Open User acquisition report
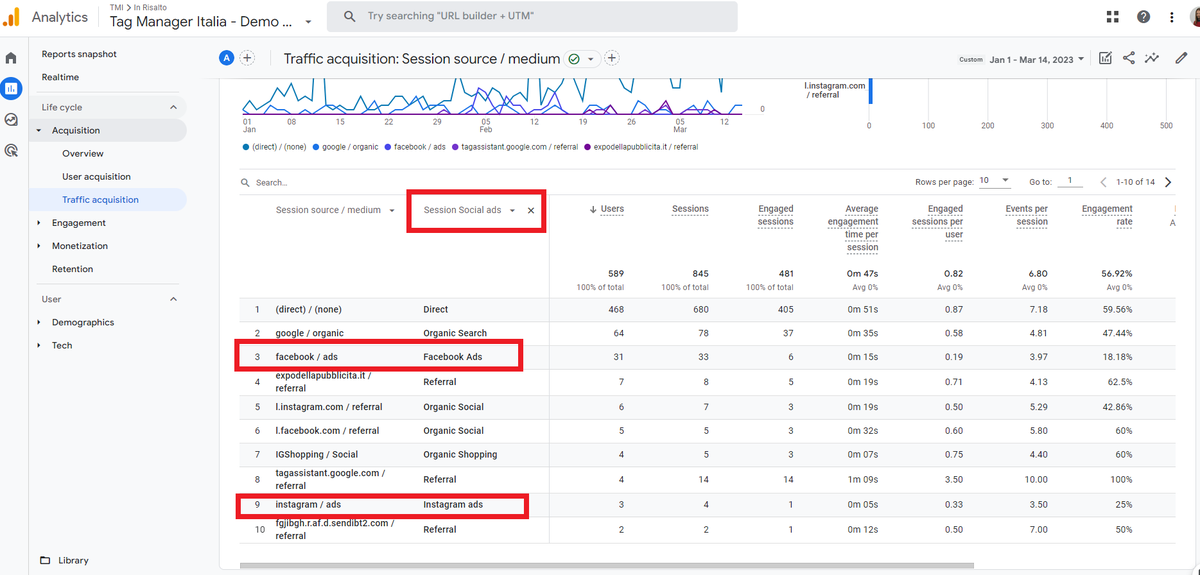This screenshot has width=1200, height=575. 96,176
